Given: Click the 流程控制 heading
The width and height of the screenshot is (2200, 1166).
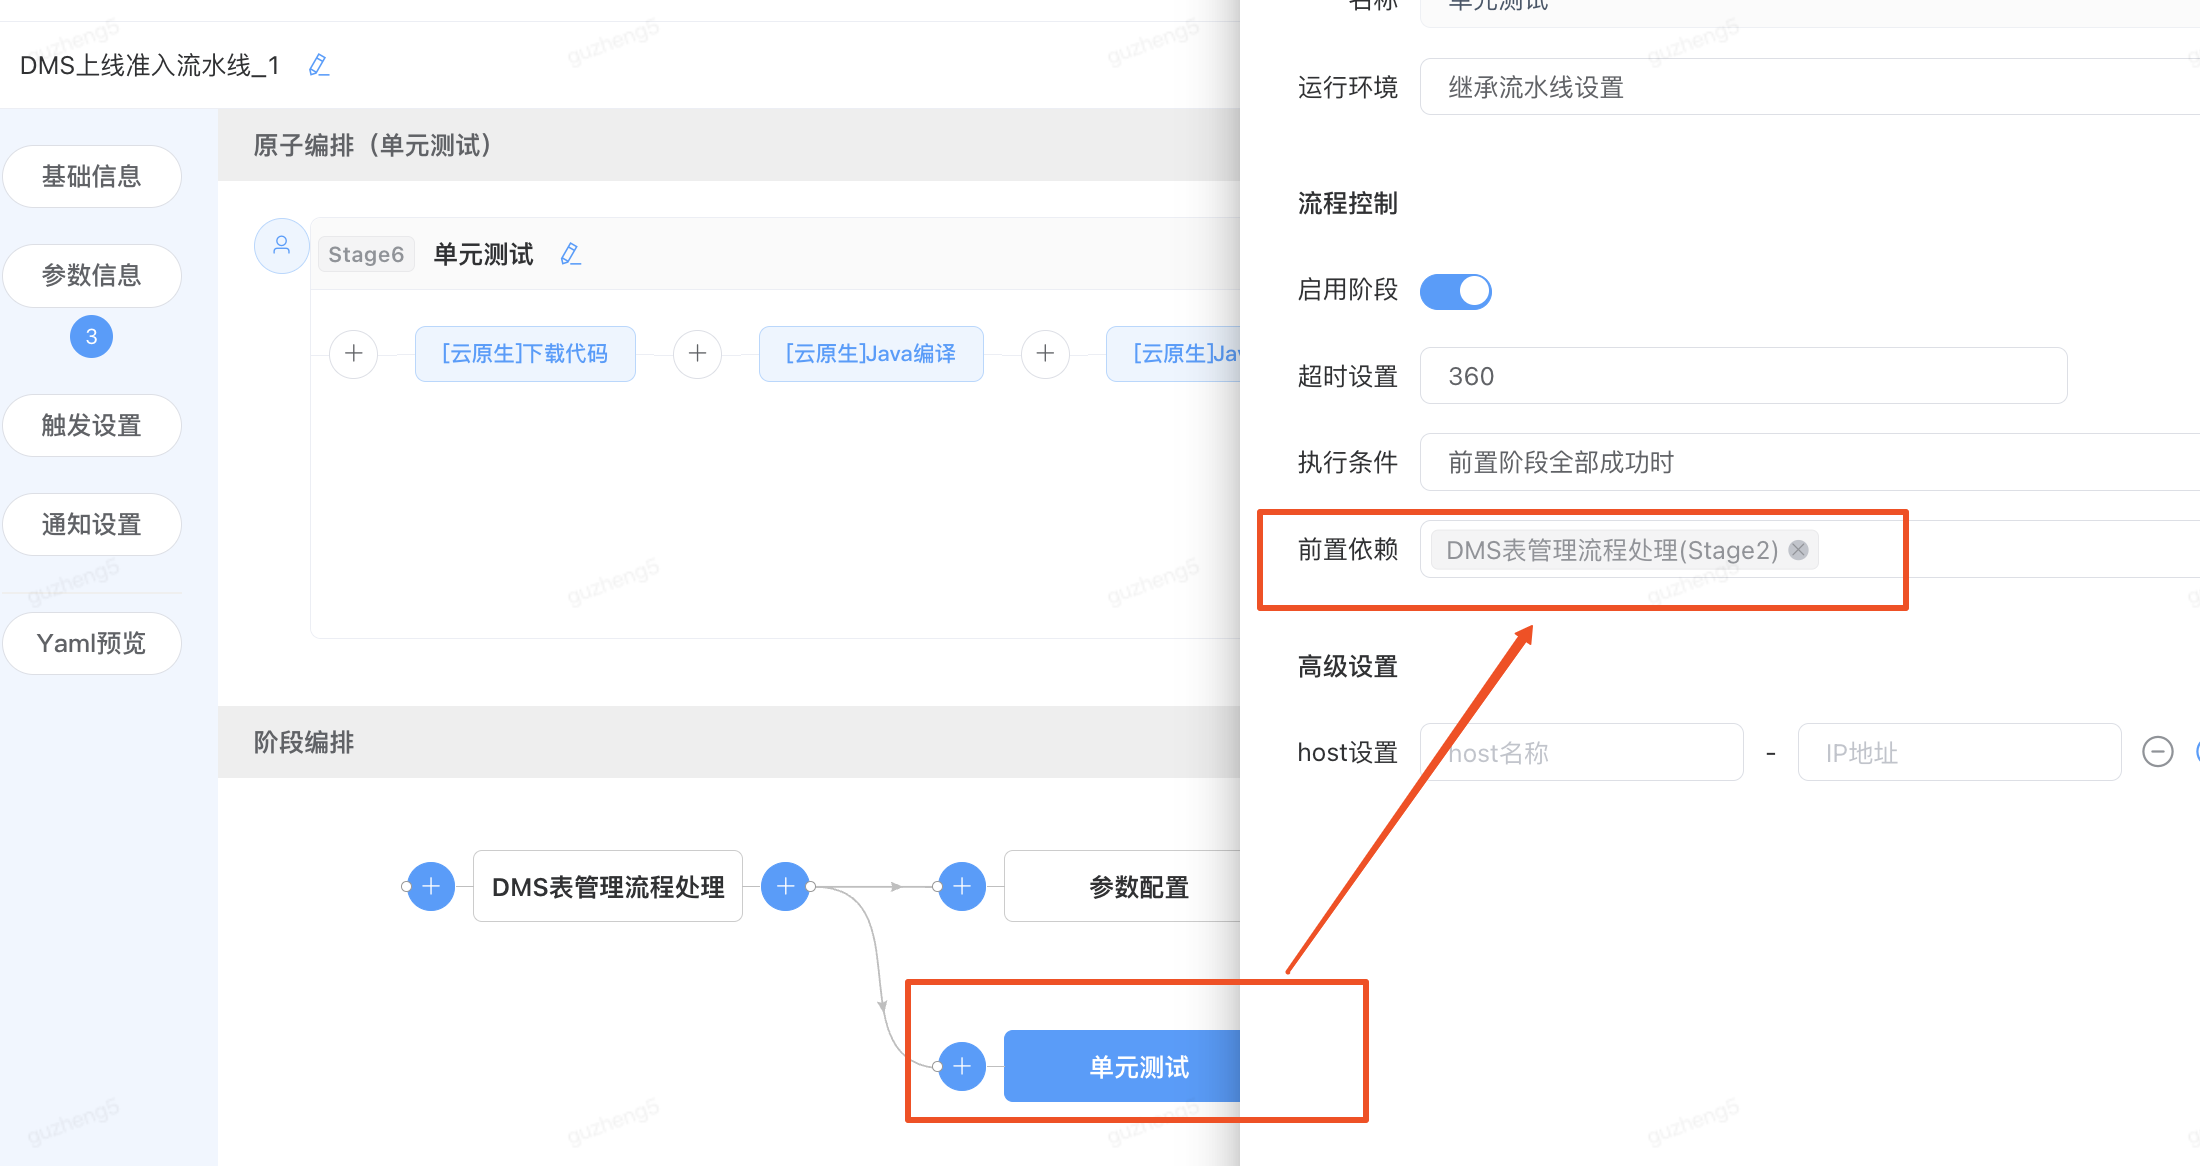Looking at the screenshot, I should tap(1348, 204).
